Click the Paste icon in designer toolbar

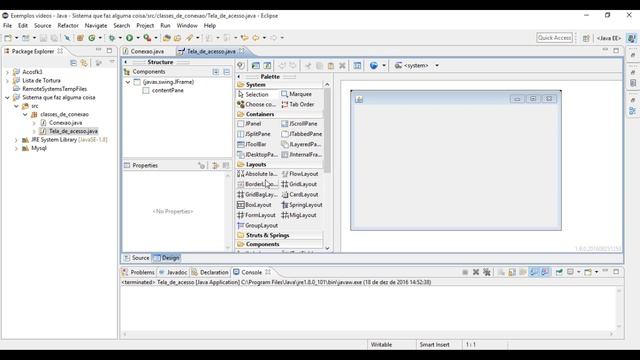(331, 65)
